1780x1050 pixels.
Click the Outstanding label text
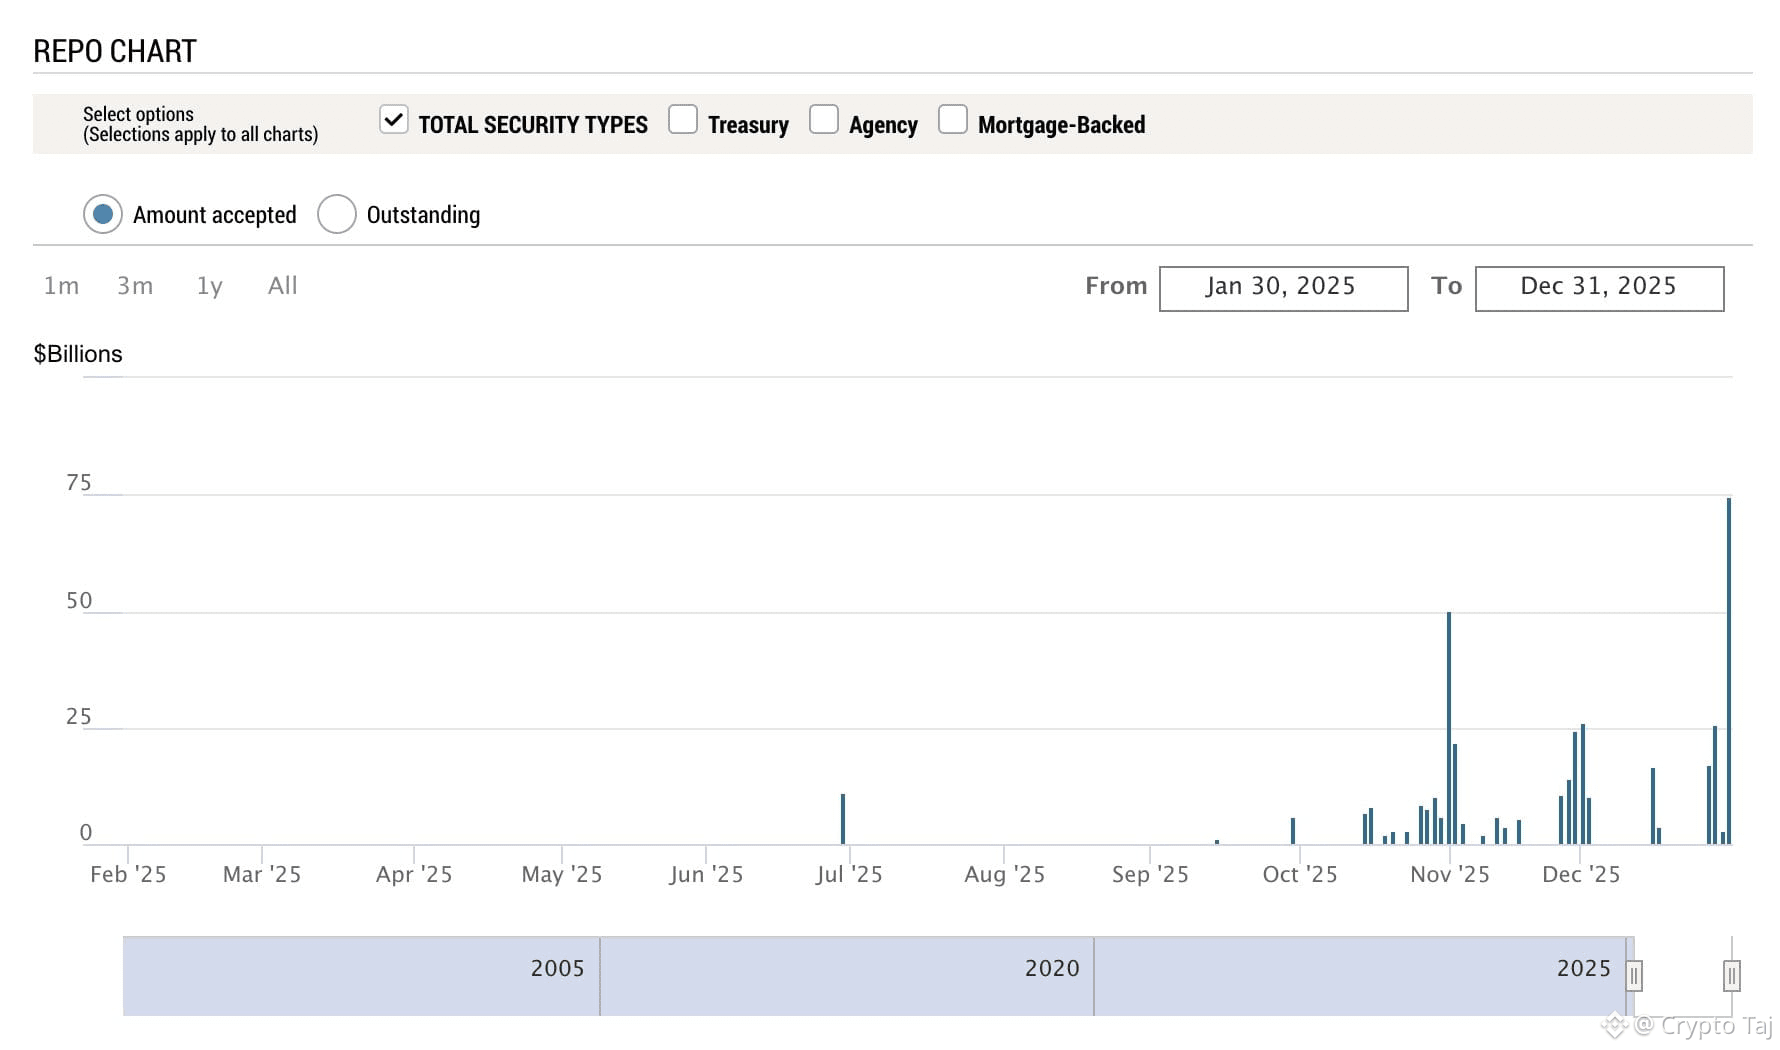(x=423, y=215)
